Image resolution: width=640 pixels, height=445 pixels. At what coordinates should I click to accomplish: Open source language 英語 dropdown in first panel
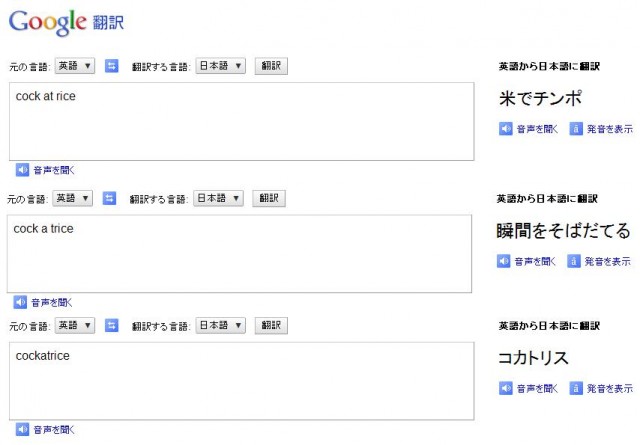[75, 66]
